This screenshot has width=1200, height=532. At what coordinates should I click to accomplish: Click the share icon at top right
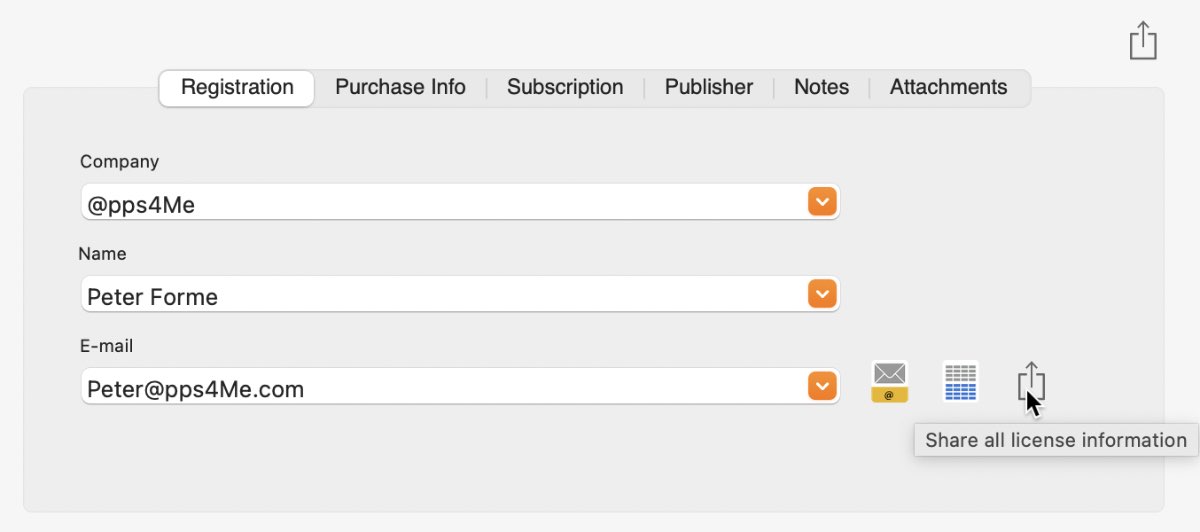1143,40
